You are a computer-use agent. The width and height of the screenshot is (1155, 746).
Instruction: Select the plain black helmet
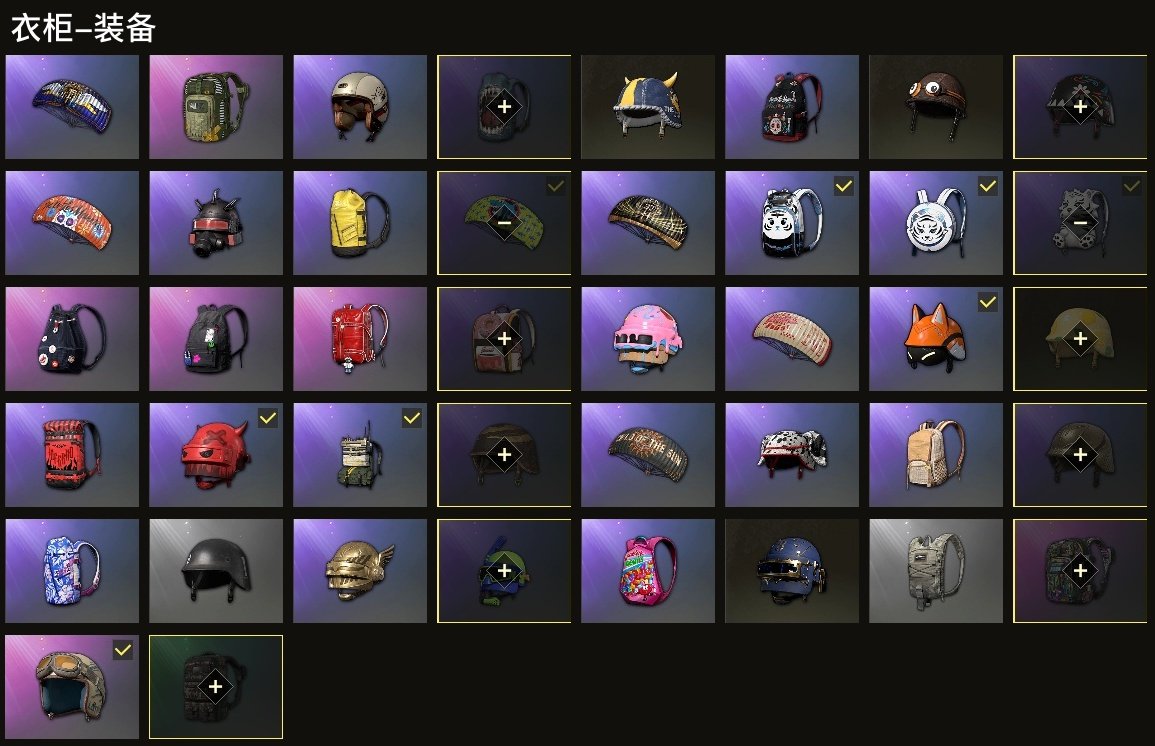coord(216,571)
